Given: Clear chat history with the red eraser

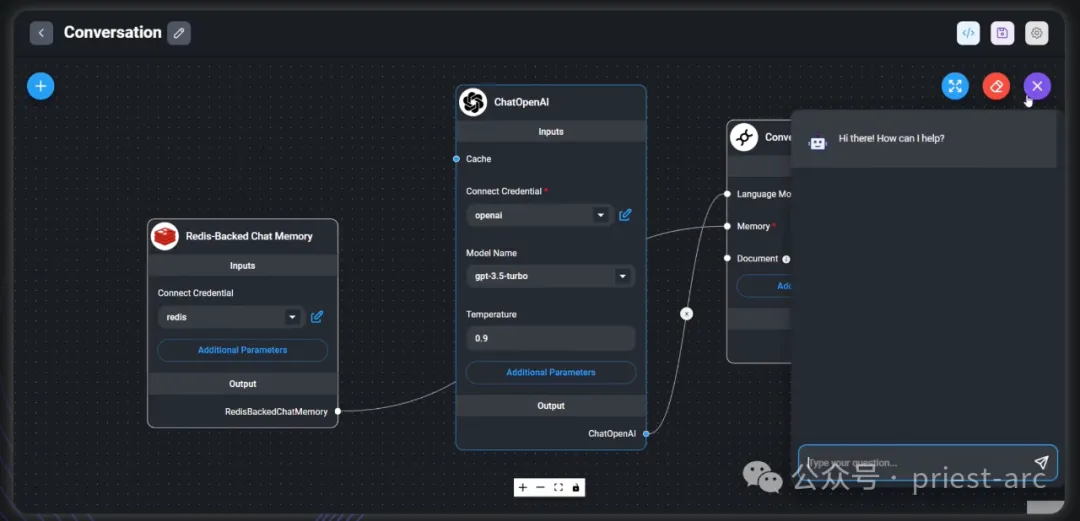Looking at the screenshot, I should (996, 86).
